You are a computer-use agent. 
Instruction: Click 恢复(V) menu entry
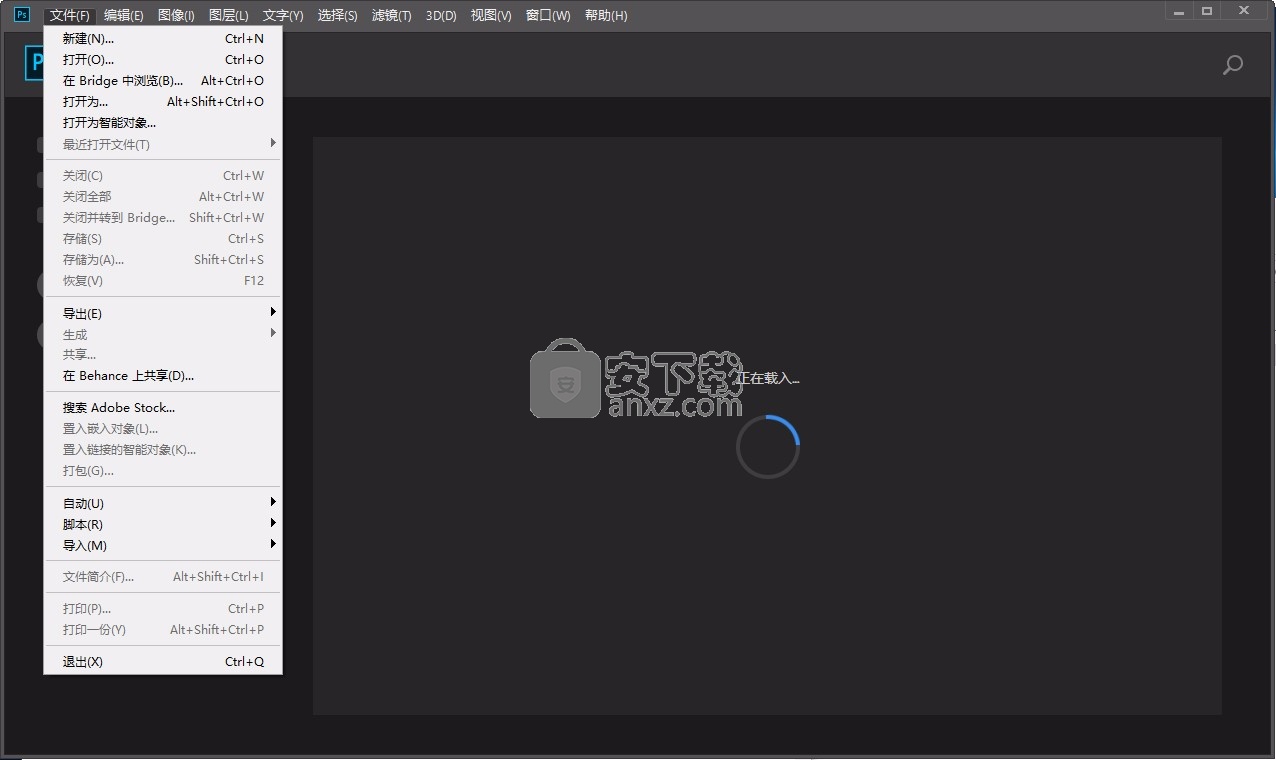point(163,281)
